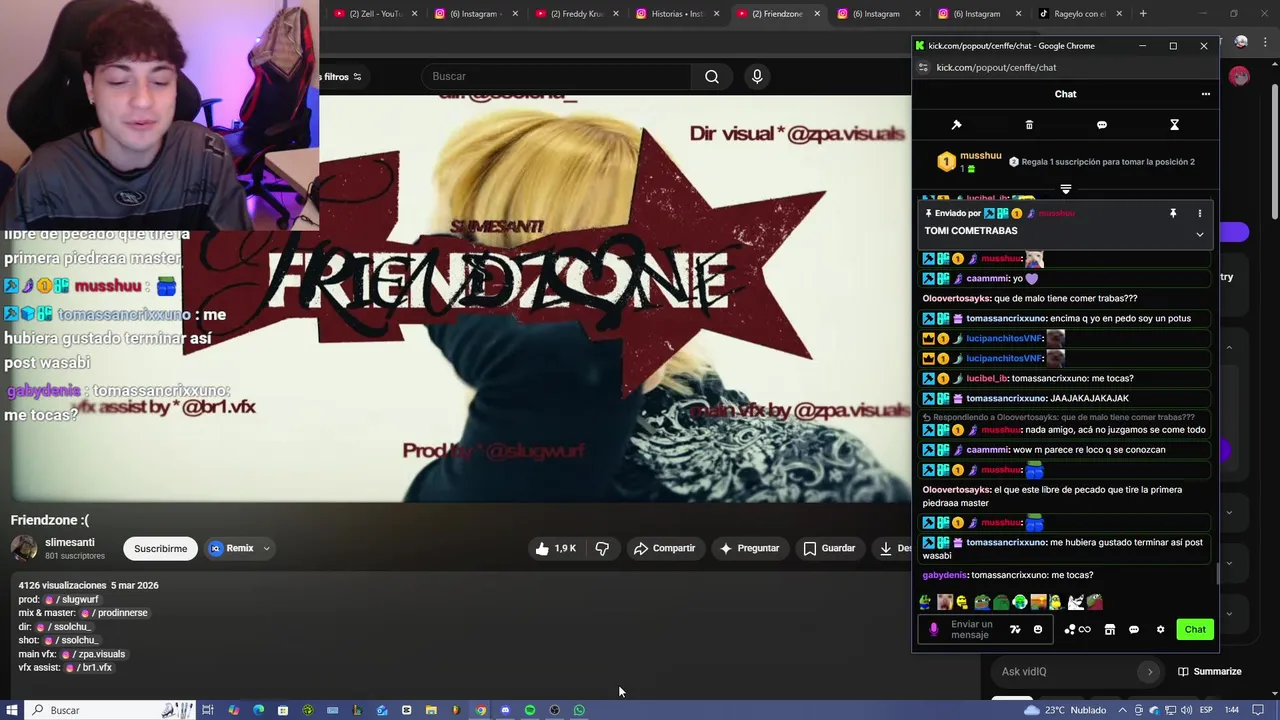The height and width of the screenshot is (720, 1280).
Task: Open the br1.vfx link in description
Action: [x=88, y=667]
